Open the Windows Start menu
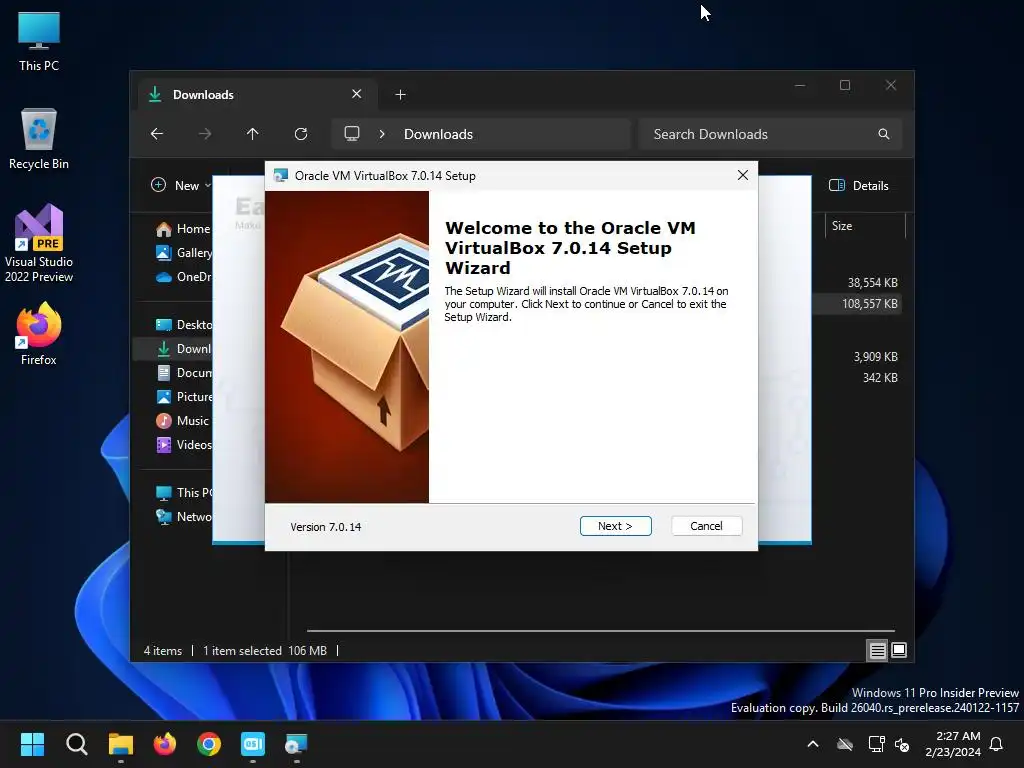This screenshot has height=768, width=1024. click(x=32, y=744)
